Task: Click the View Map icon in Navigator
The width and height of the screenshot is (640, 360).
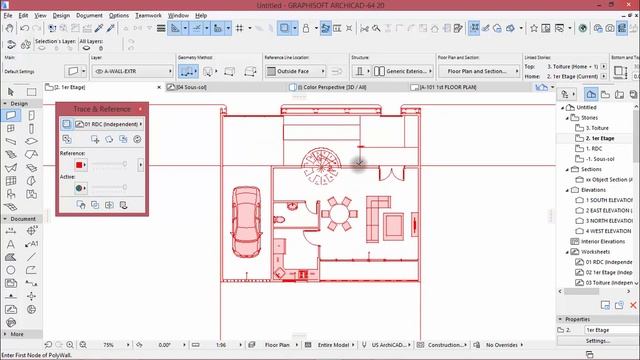Action: coord(605,94)
